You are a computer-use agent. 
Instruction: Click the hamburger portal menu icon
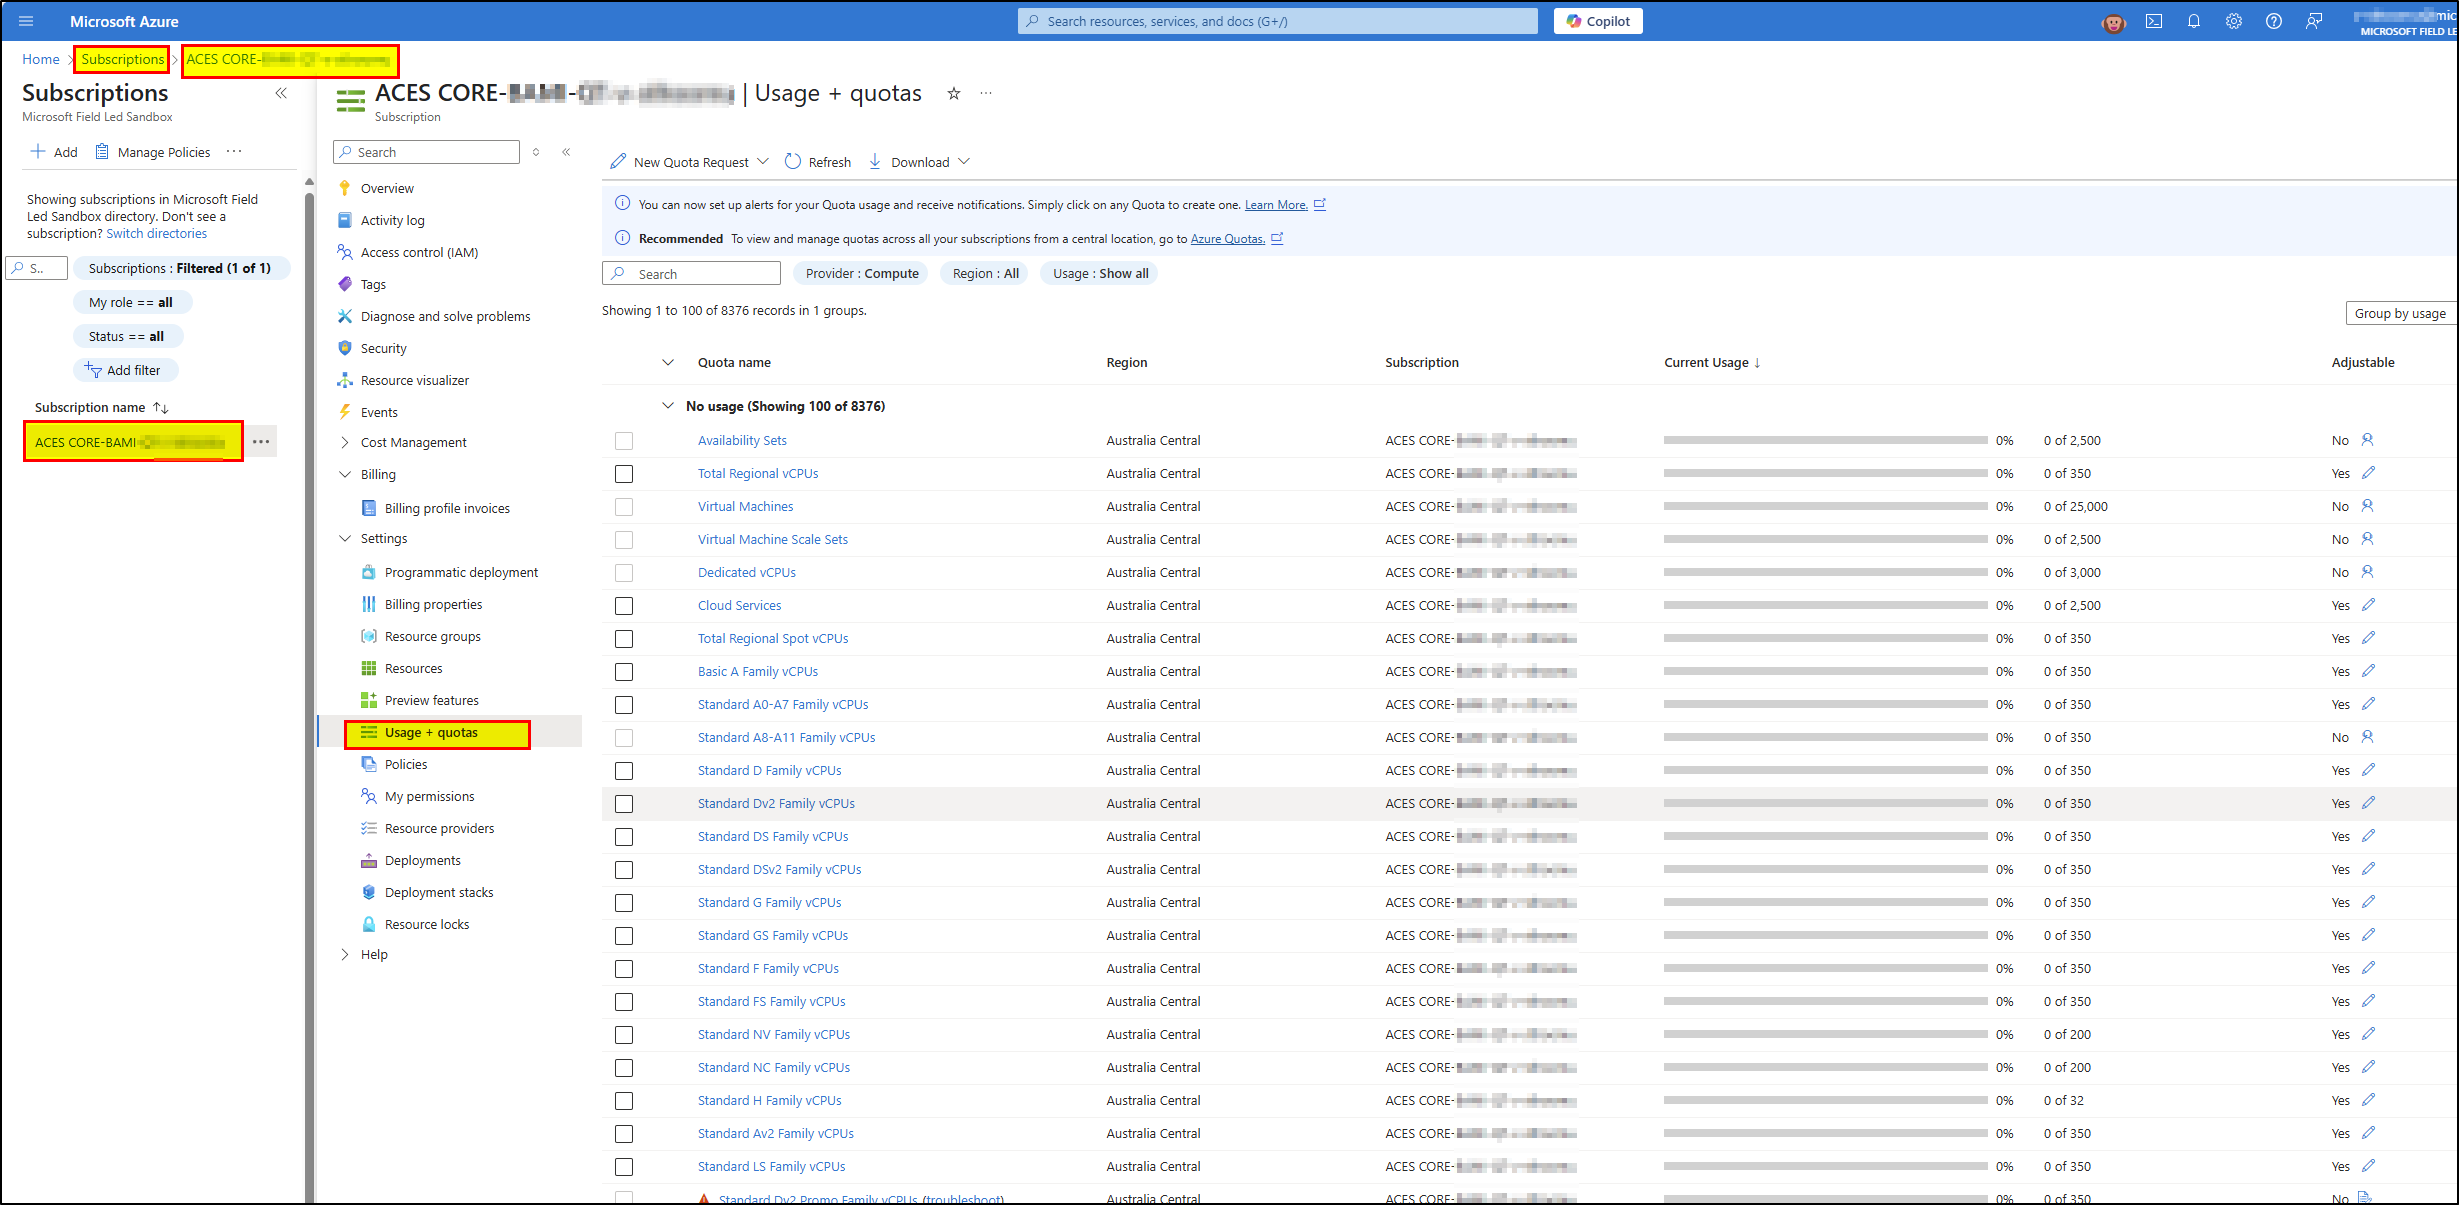[x=26, y=21]
